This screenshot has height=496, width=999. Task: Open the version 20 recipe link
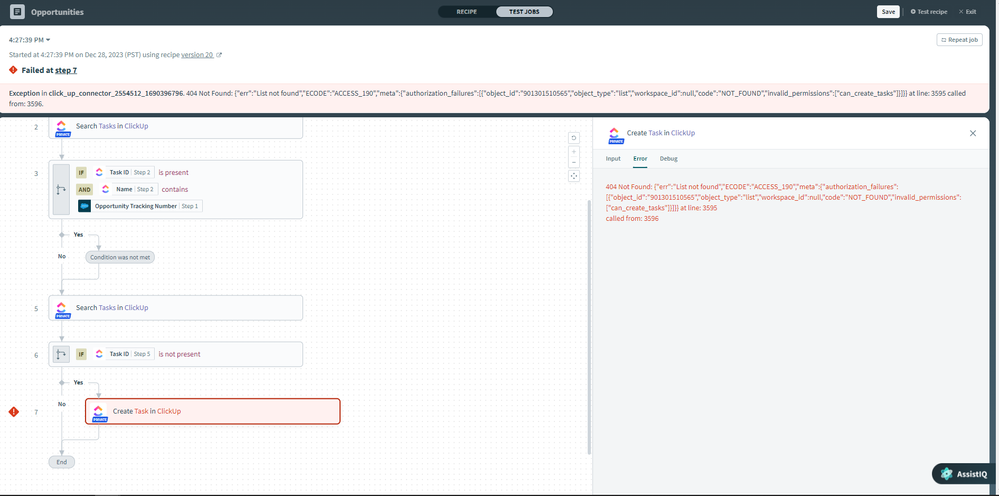point(197,55)
